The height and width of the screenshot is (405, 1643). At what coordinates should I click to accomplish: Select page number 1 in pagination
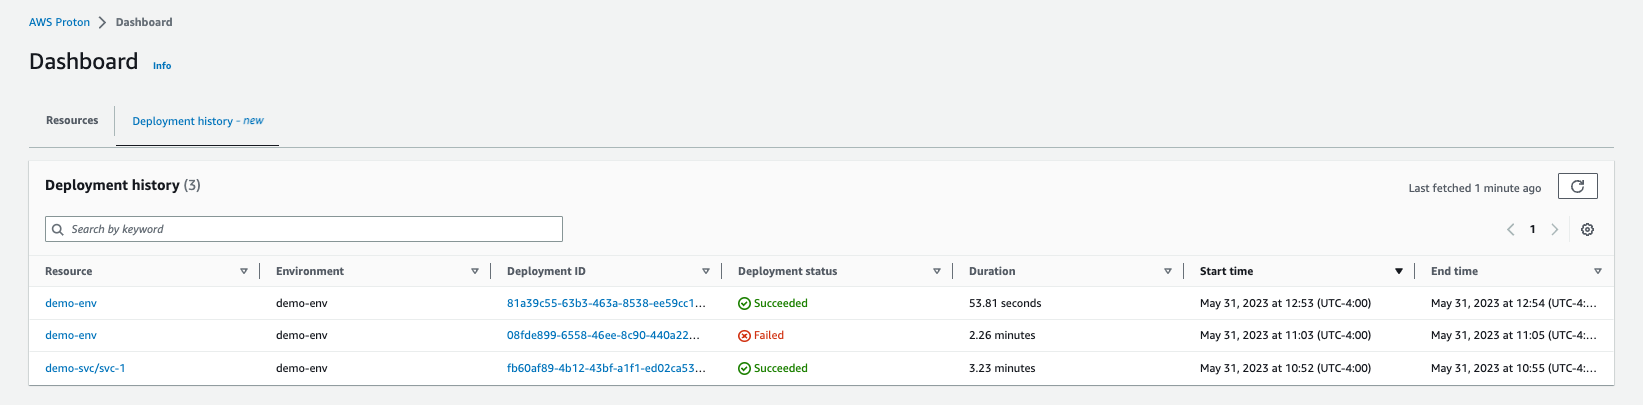point(1532,229)
